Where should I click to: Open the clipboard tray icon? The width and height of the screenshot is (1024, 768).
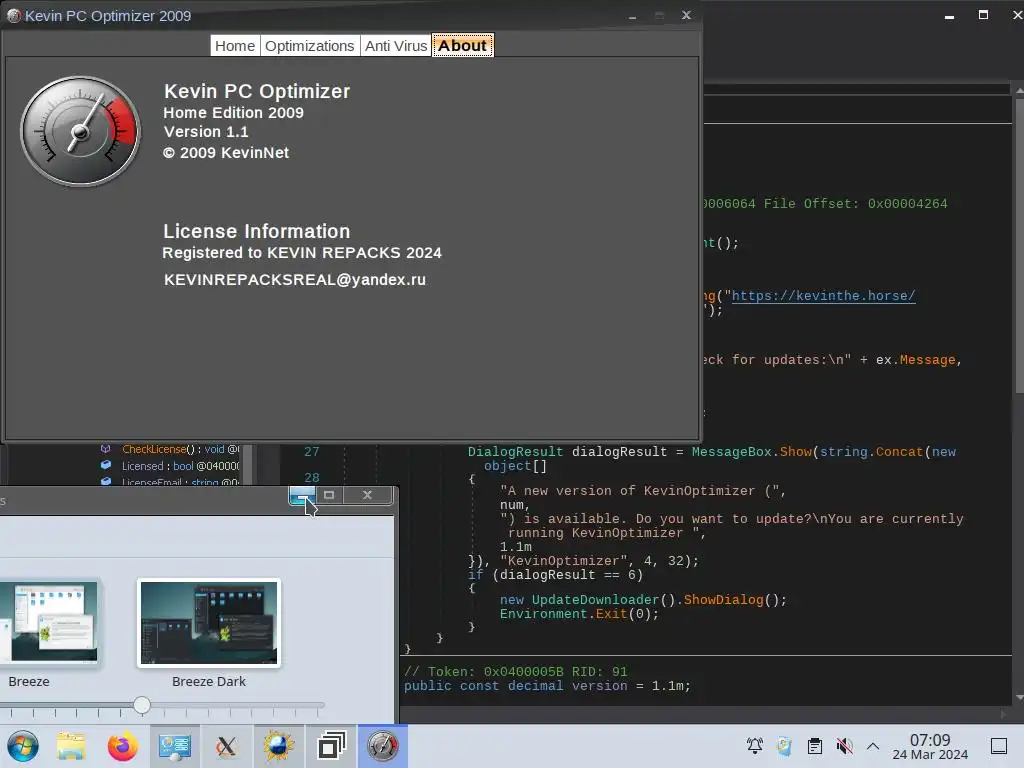(x=814, y=746)
